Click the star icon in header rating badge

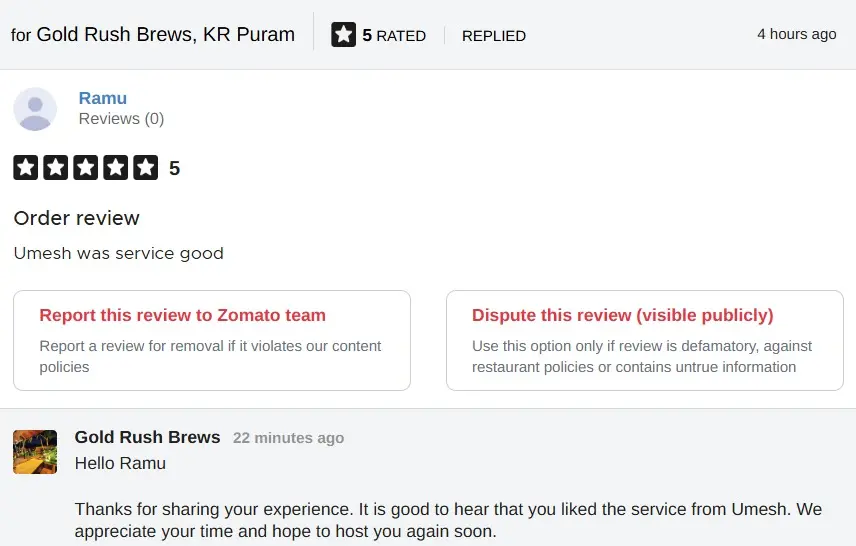(343, 35)
